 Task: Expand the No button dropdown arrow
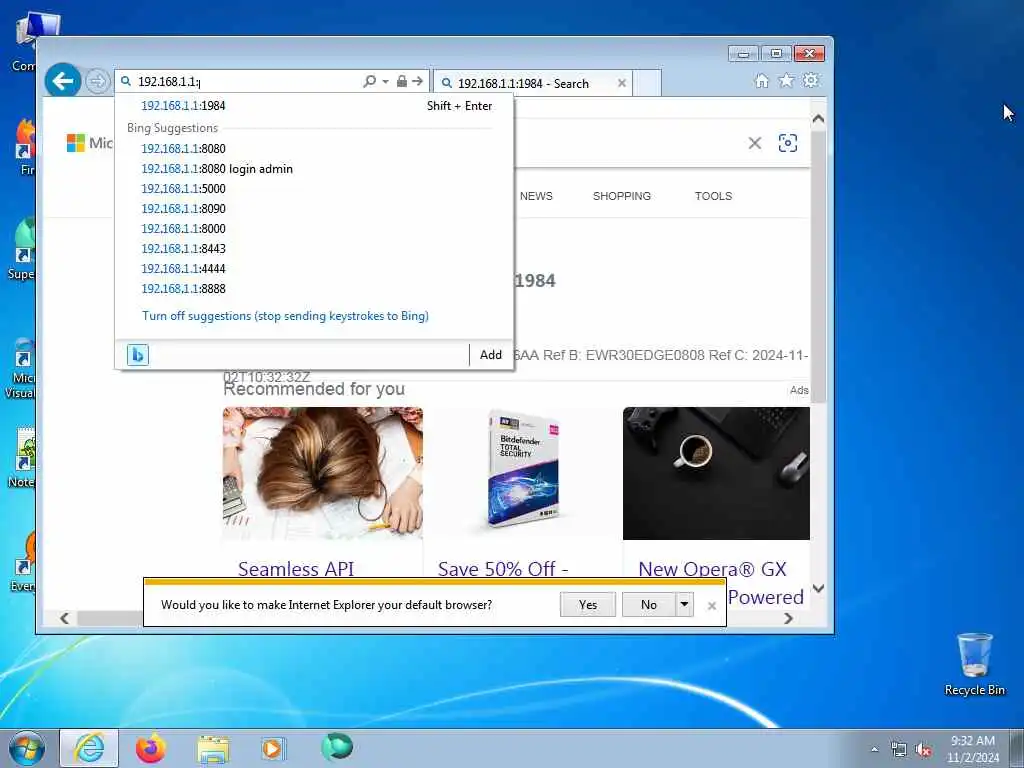point(684,605)
